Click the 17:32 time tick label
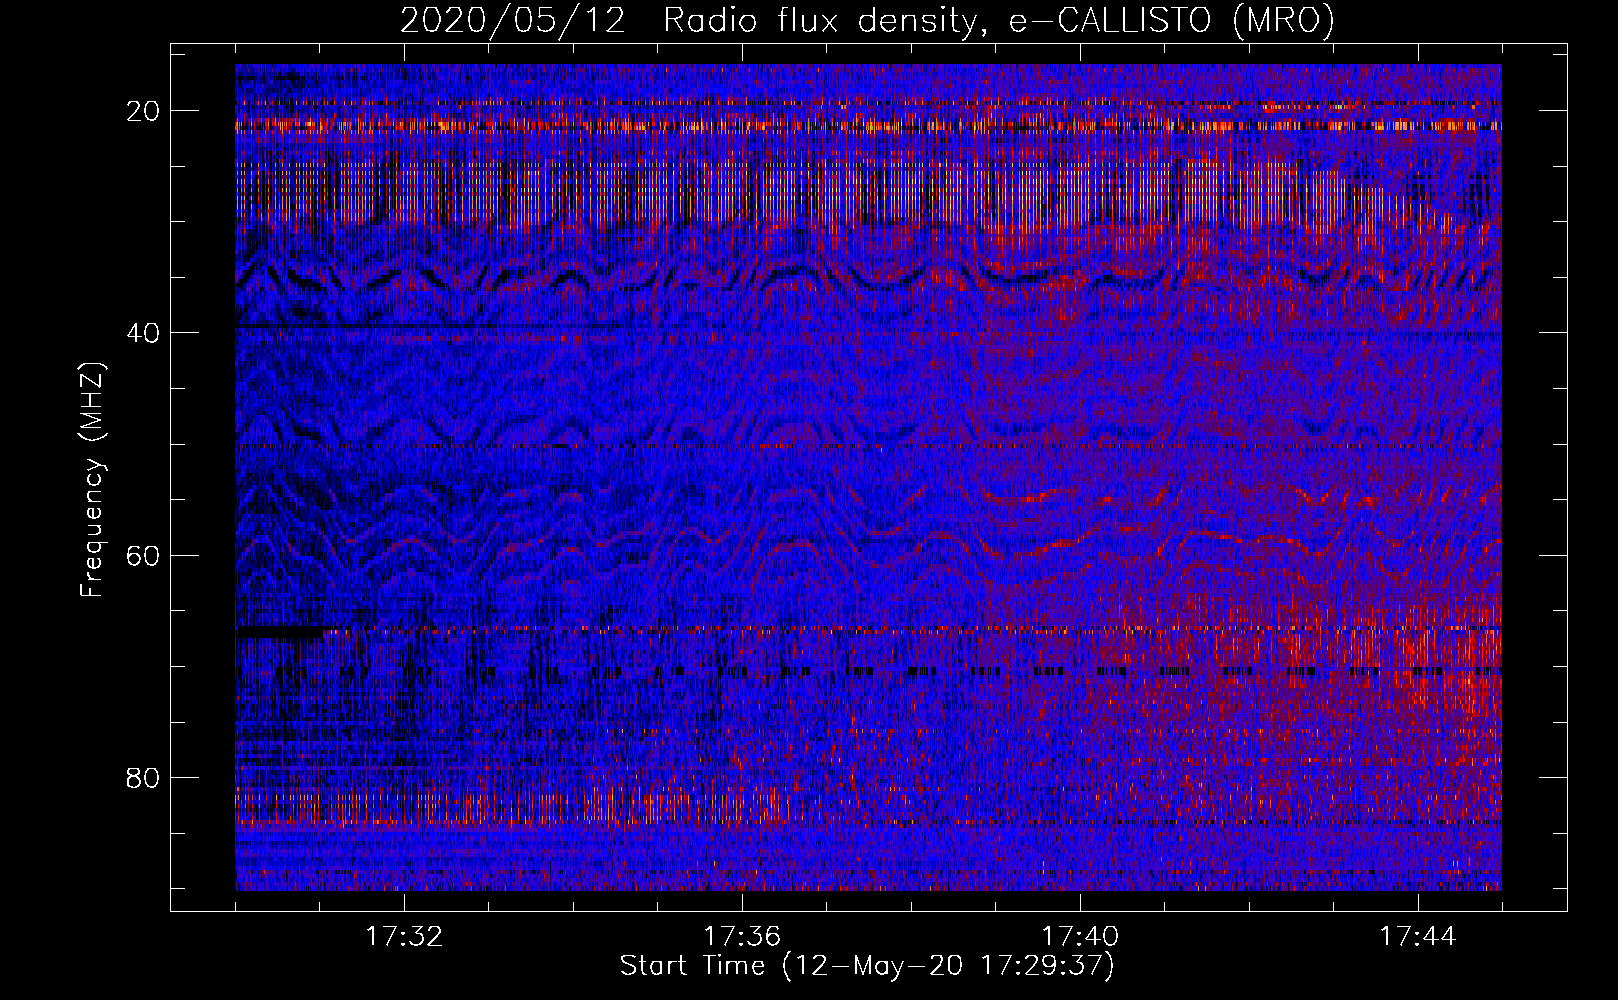This screenshot has height=1000, width=1618. tap(404, 936)
